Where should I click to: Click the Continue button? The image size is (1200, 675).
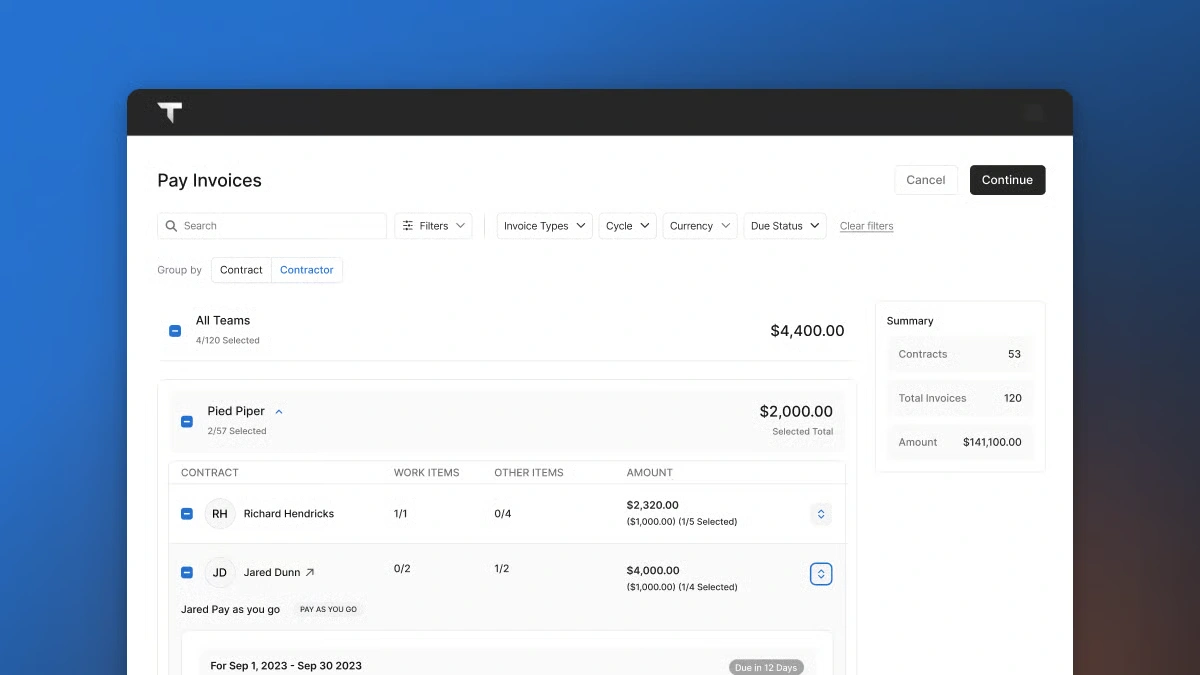[1007, 180]
